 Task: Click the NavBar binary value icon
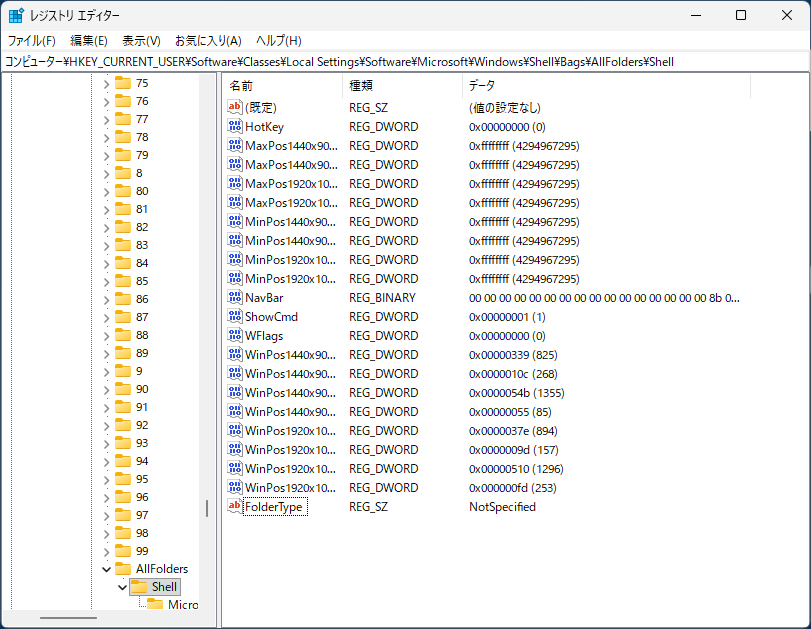tap(235, 298)
